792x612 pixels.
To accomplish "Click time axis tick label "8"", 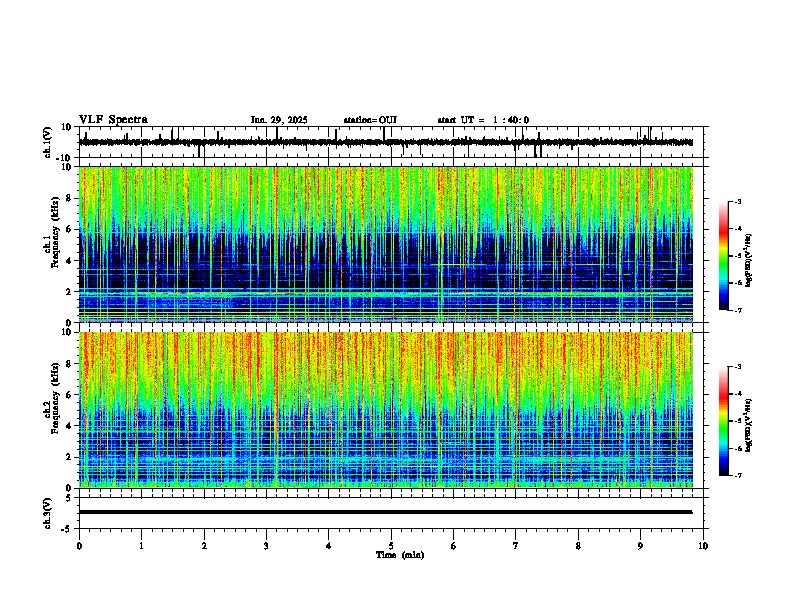I will point(578,546).
